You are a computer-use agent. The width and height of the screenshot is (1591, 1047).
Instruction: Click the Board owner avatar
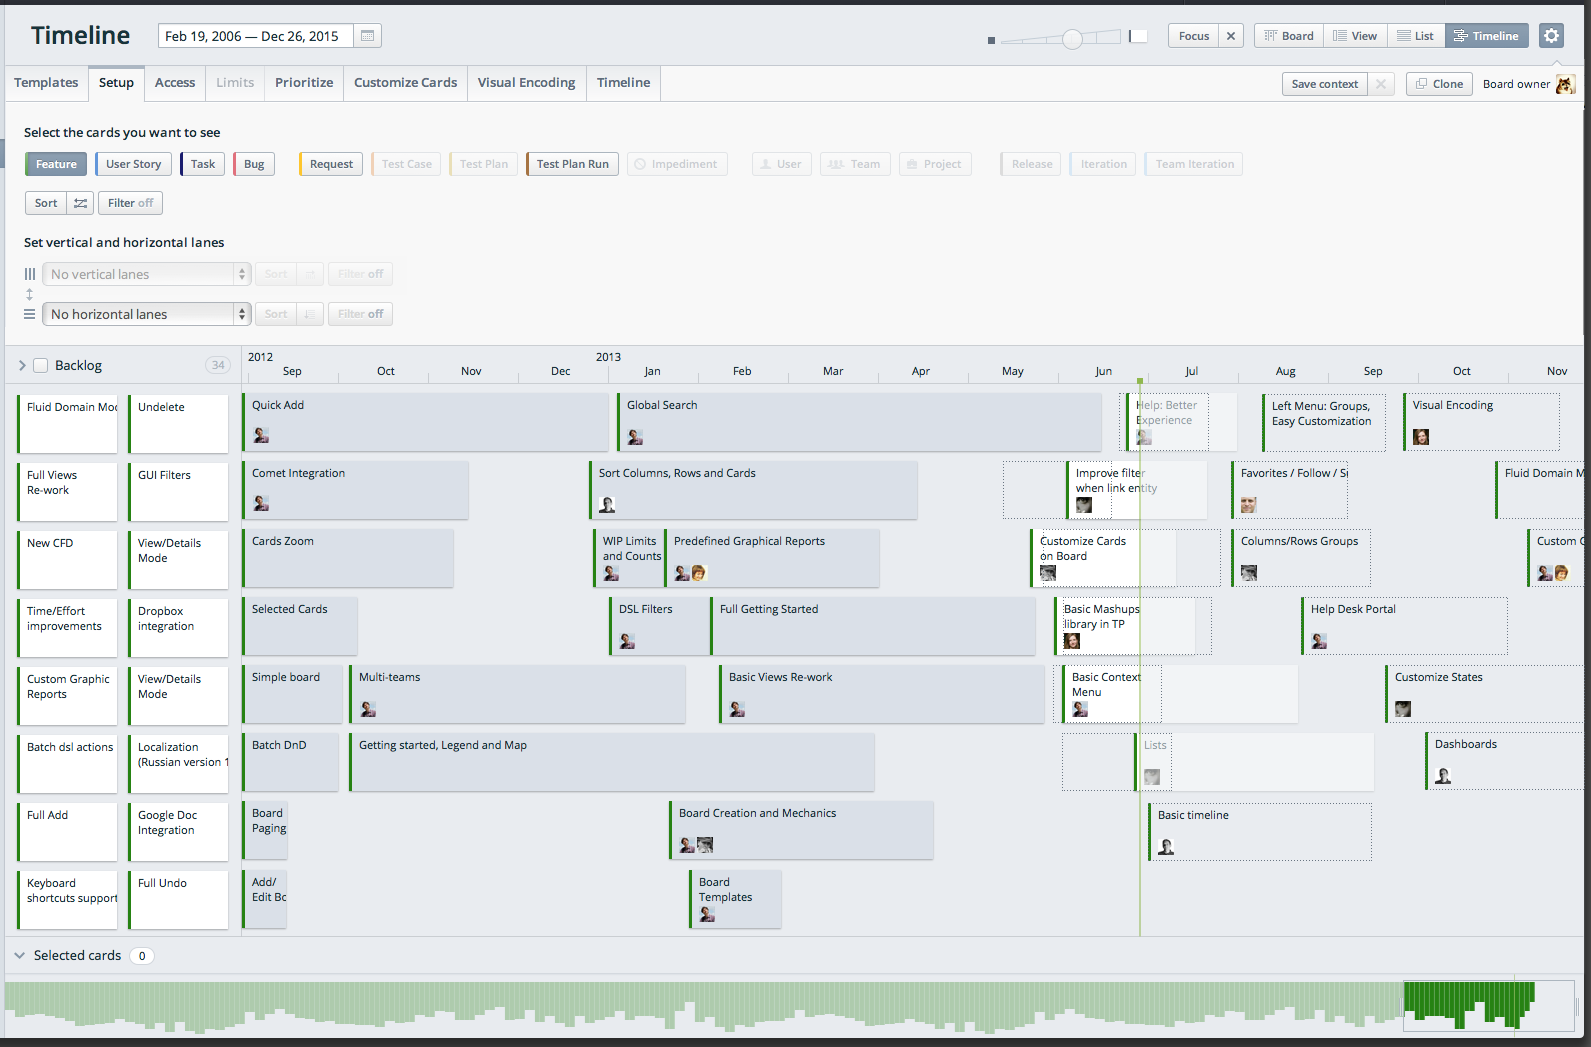click(x=1565, y=84)
